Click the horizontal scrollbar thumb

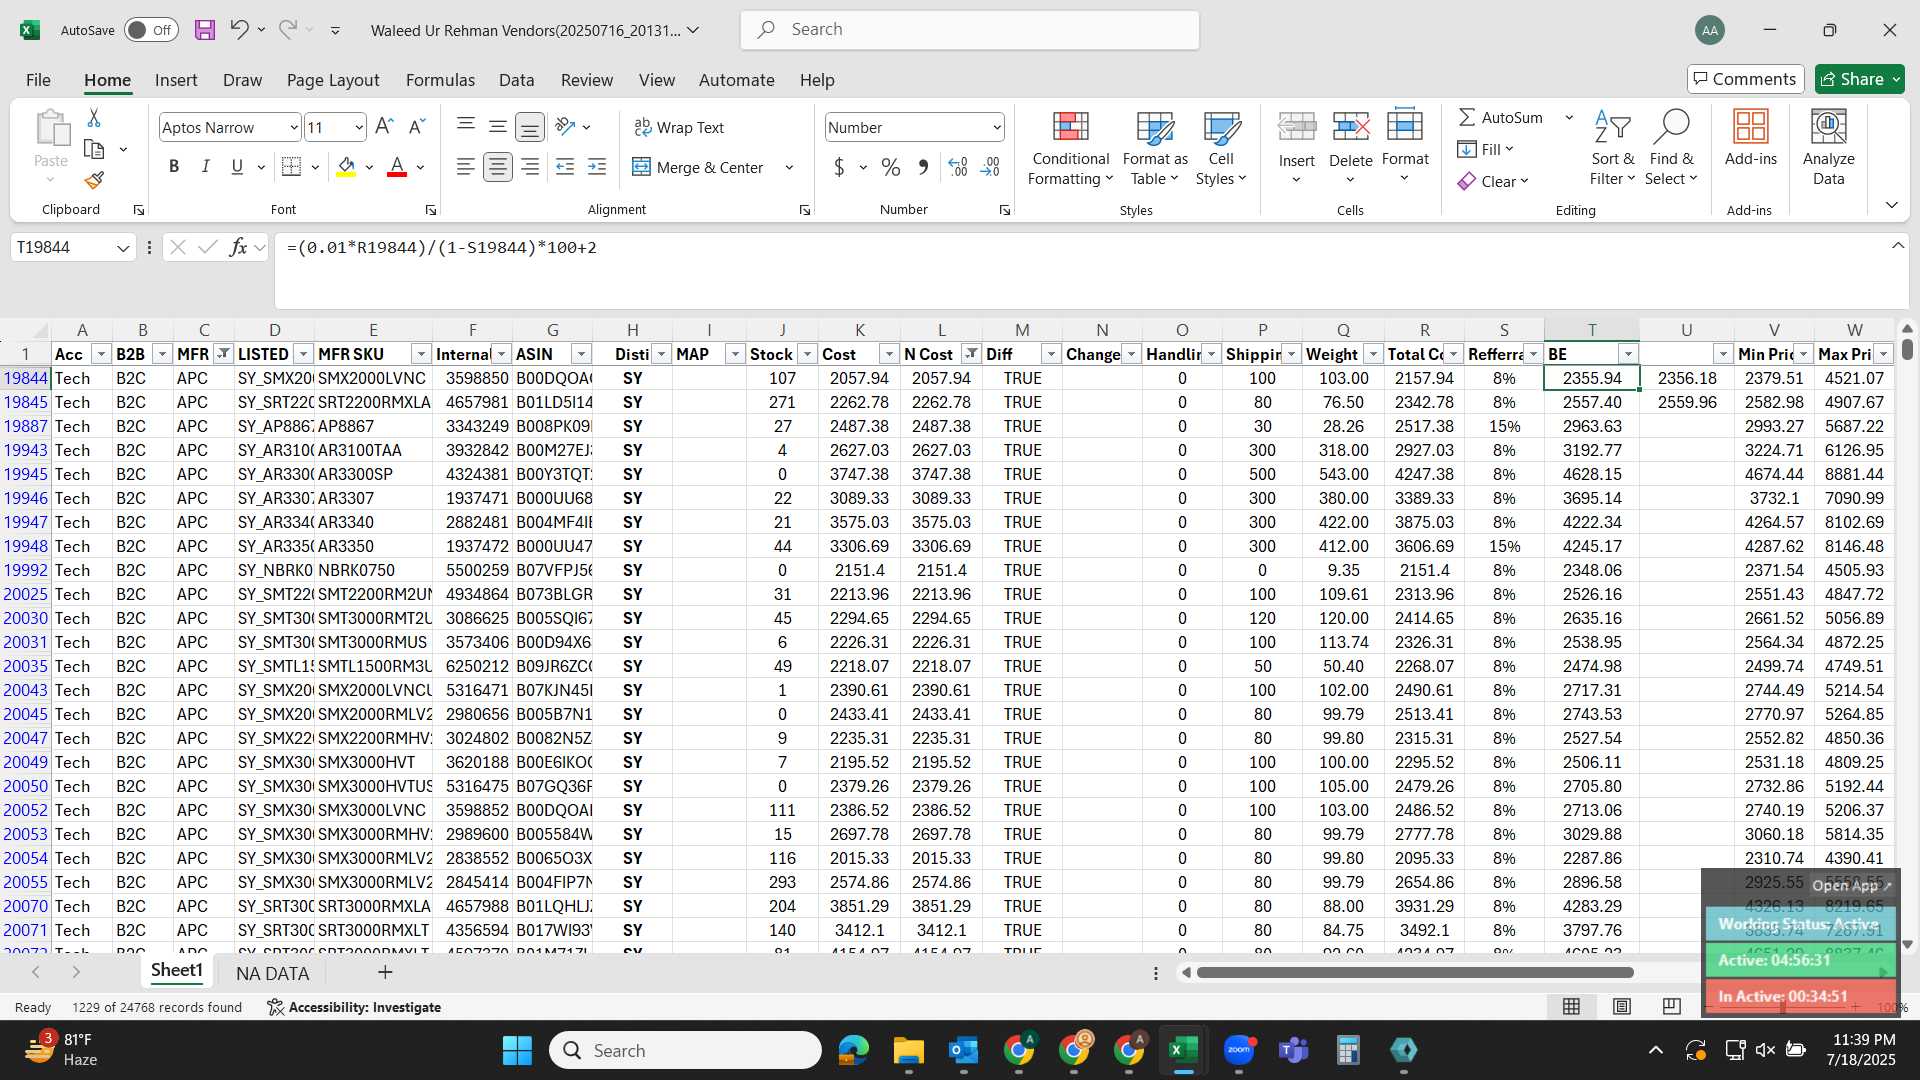(1414, 972)
